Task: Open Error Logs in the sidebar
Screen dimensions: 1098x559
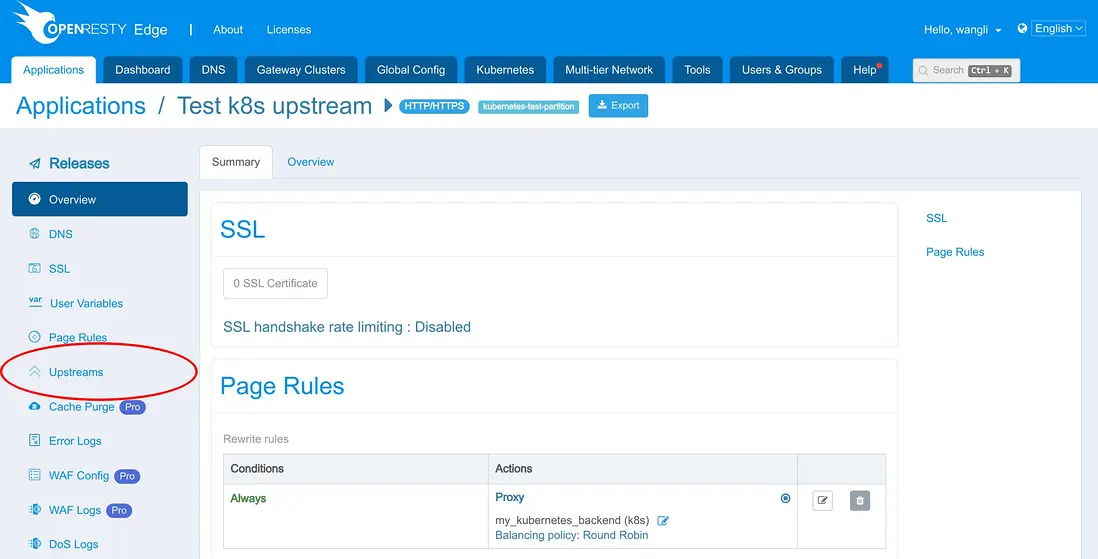Action: point(75,441)
